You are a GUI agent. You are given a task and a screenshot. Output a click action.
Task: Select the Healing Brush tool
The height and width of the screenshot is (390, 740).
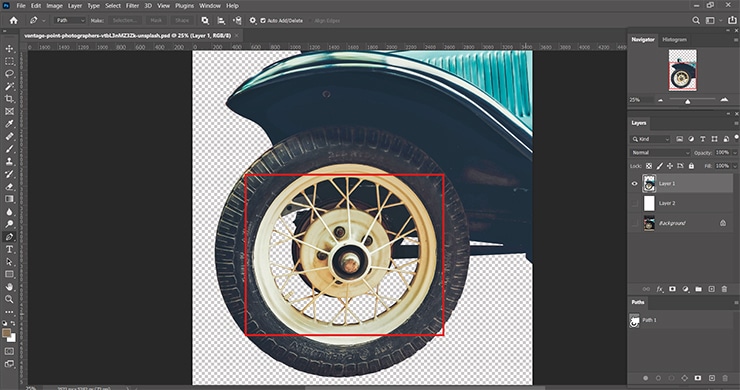[9, 136]
